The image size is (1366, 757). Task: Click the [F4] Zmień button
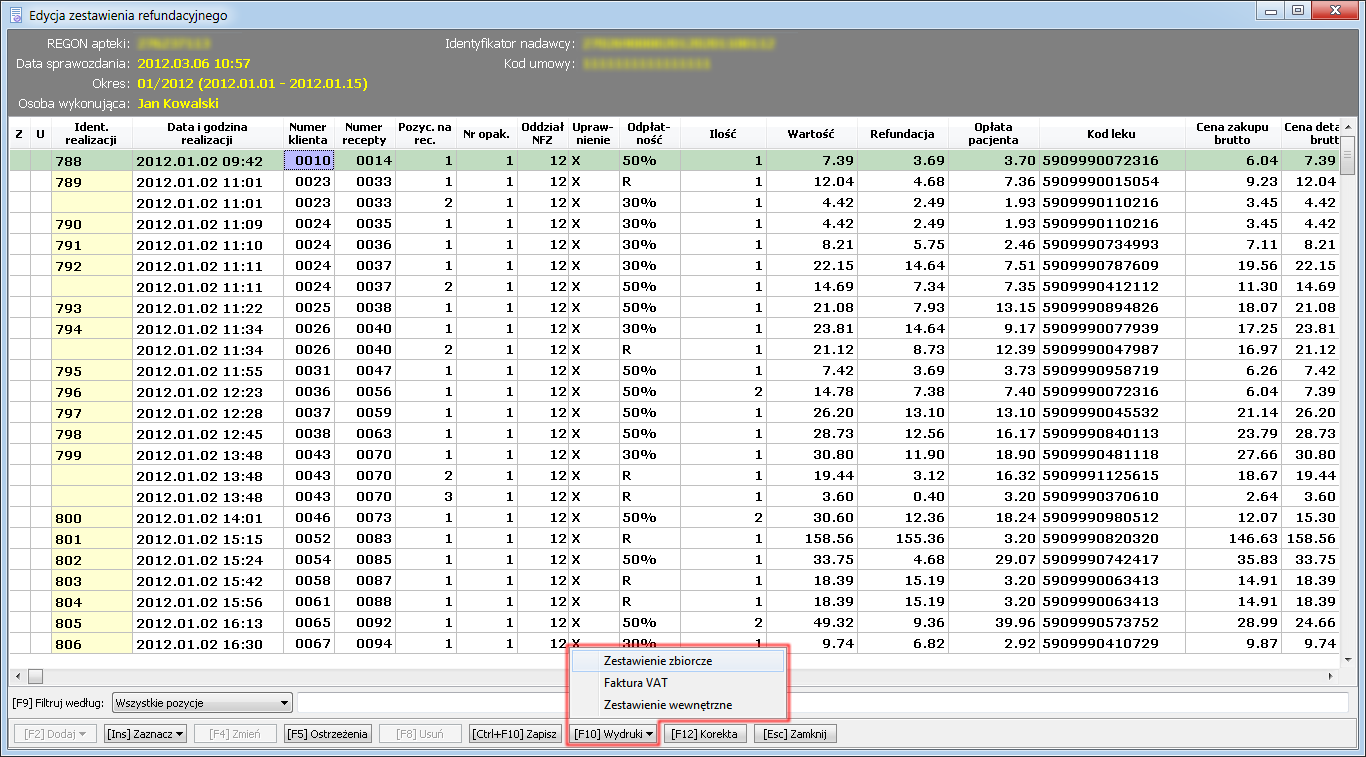235,734
